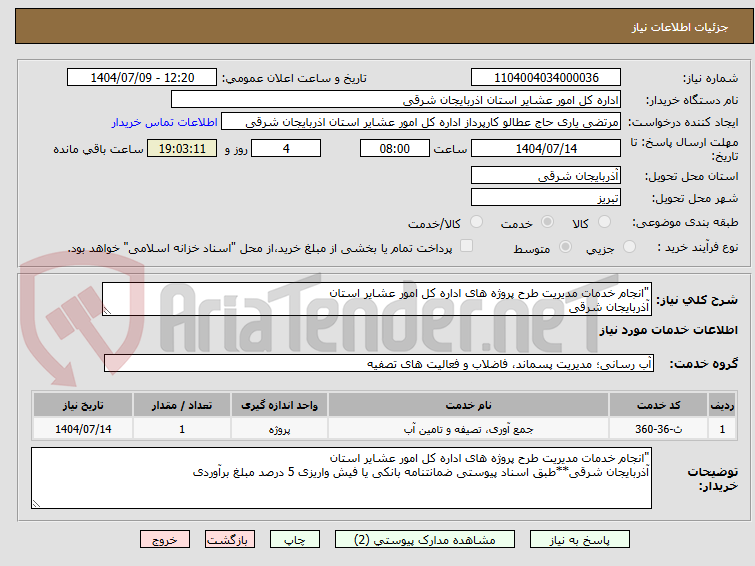755x566 pixels.
Task: Click the ردیف column header
Action: [722, 405]
